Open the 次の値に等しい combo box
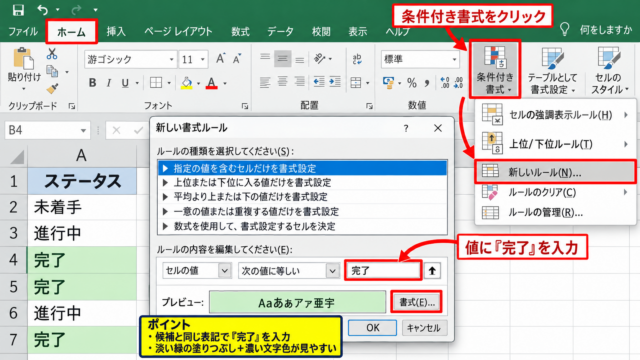This screenshot has width=640, height=360. coord(289,271)
